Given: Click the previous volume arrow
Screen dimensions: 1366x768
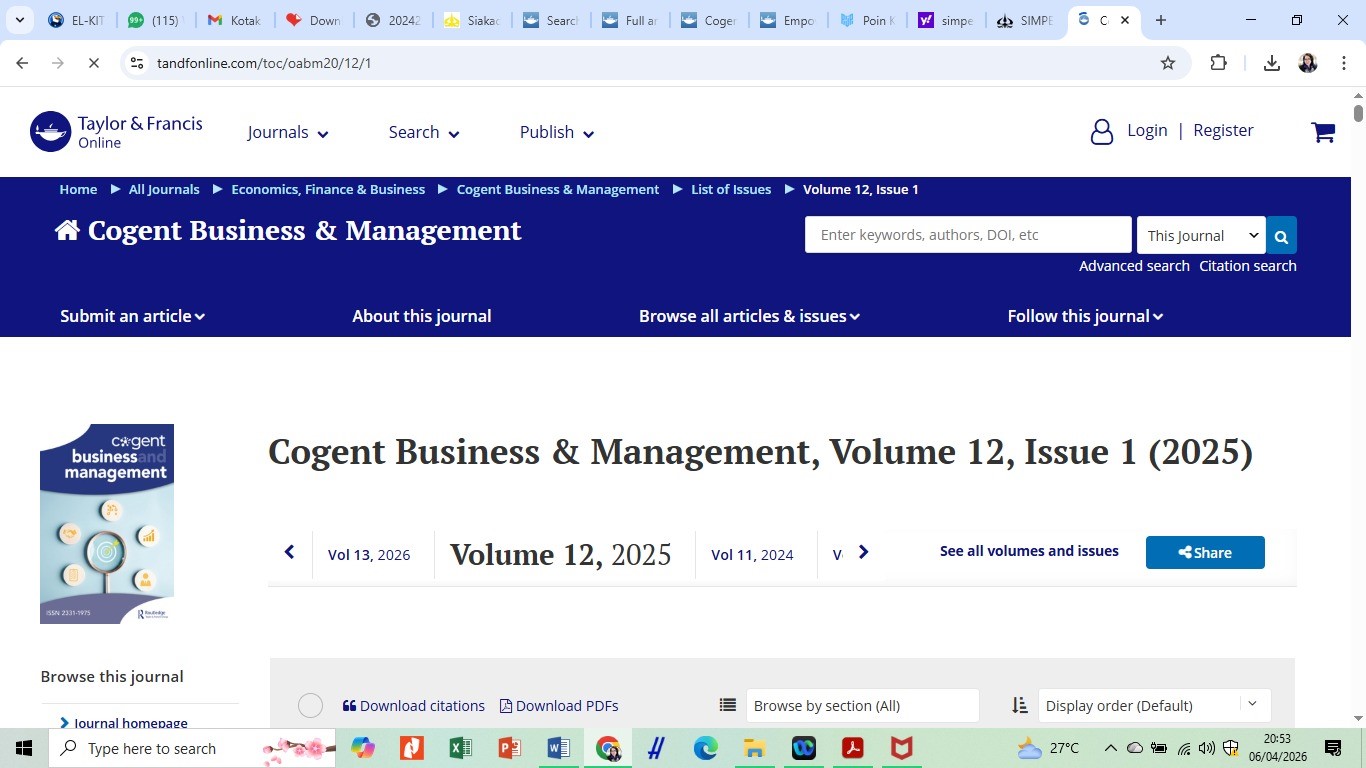Looking at the screenshot, I should [290, 552].
